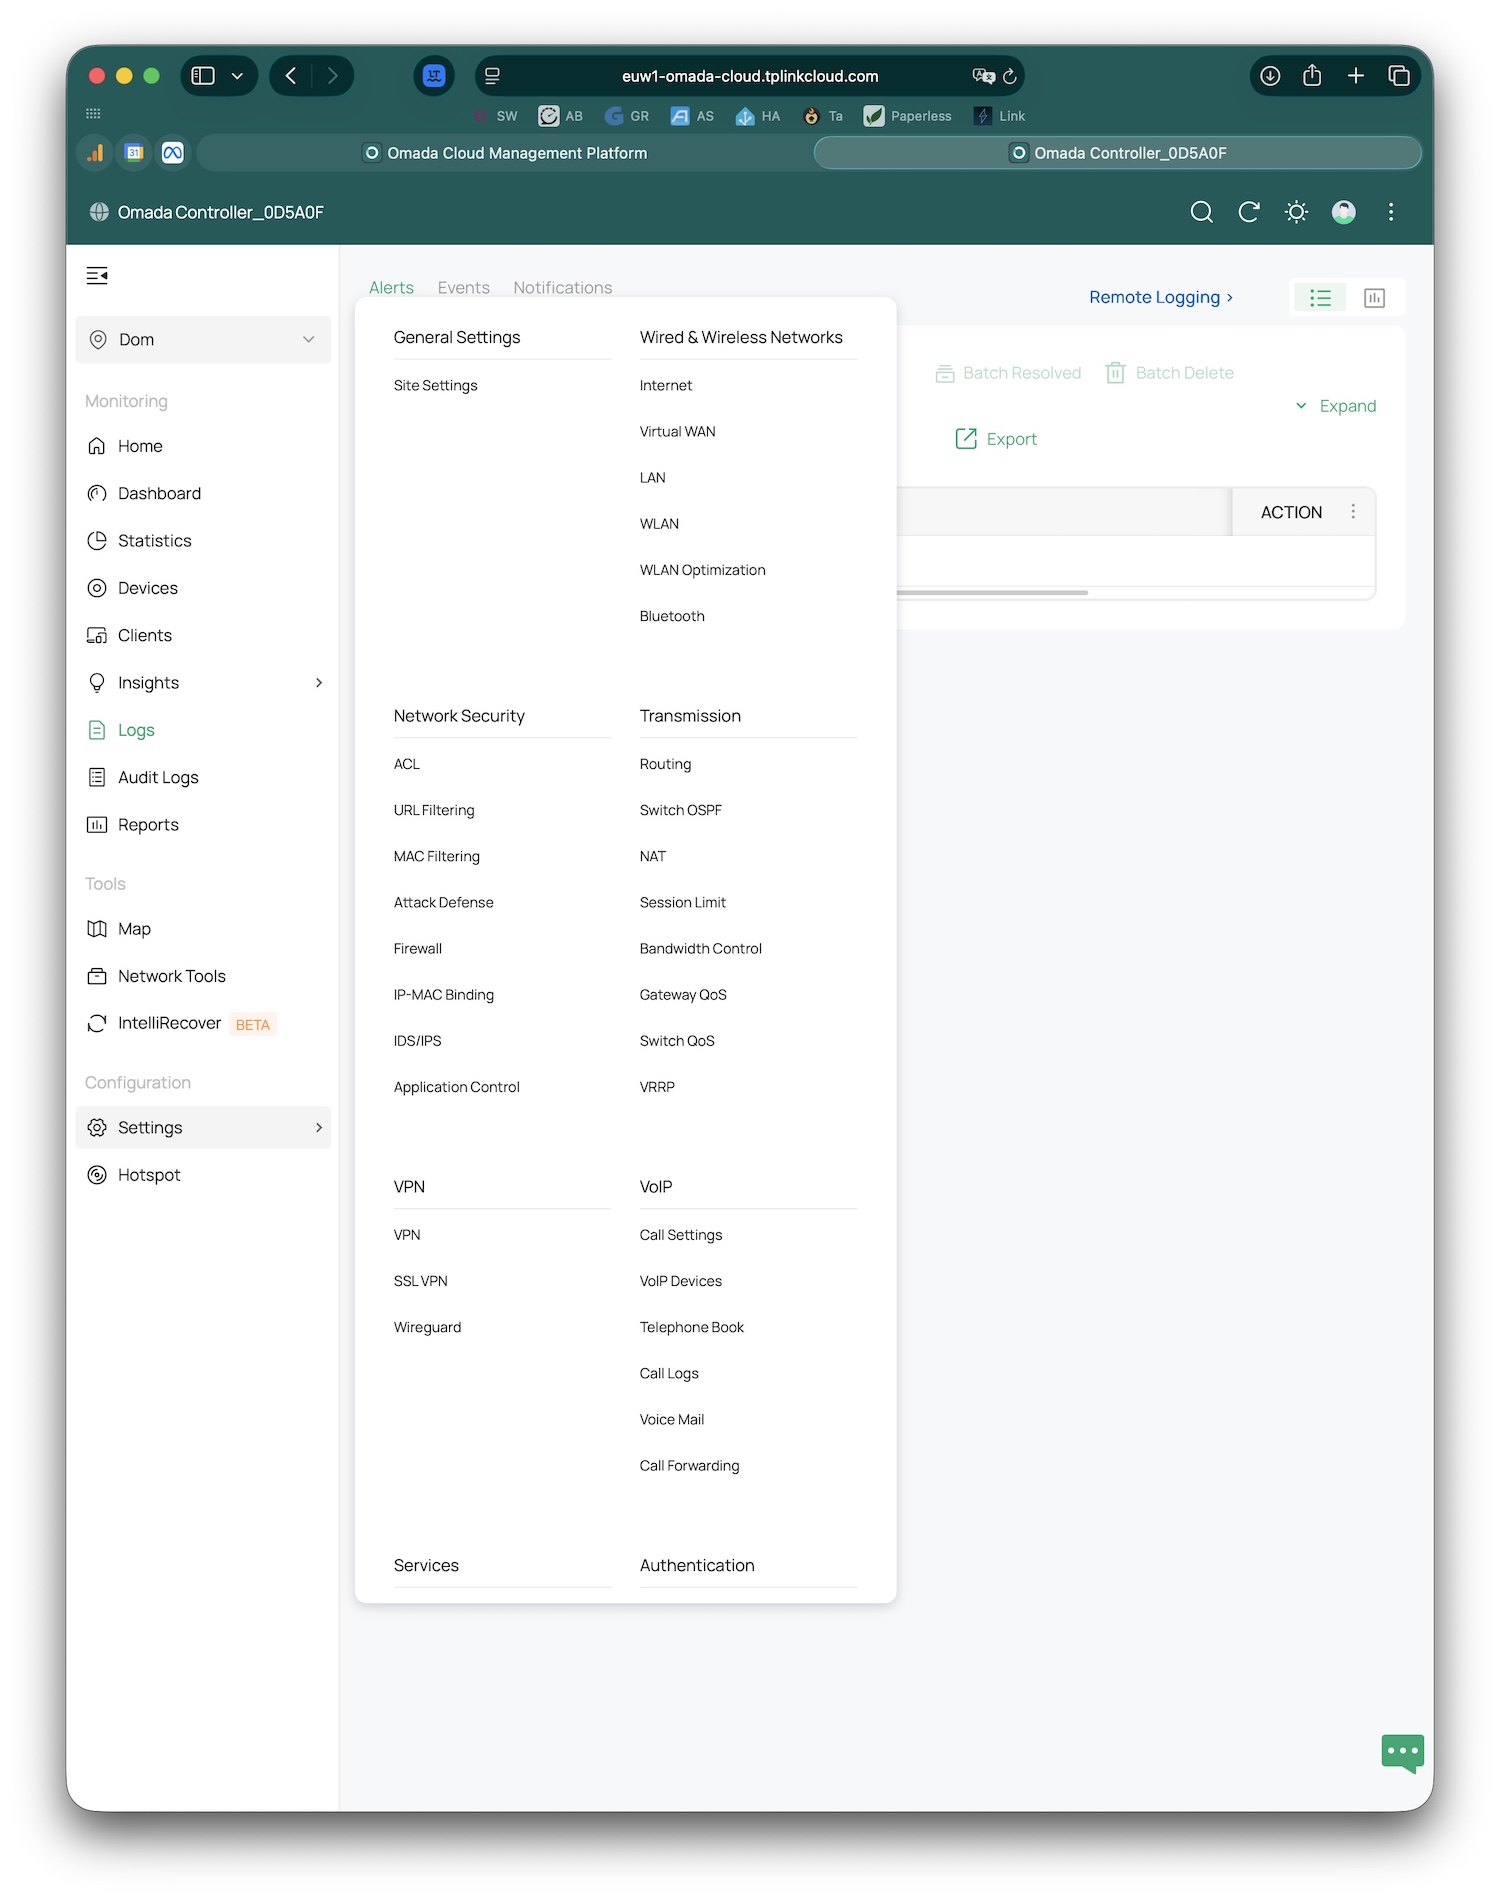This screenshot has width=1500, height=1899.
Task: Switch to the Events tab
Action: 463,288
